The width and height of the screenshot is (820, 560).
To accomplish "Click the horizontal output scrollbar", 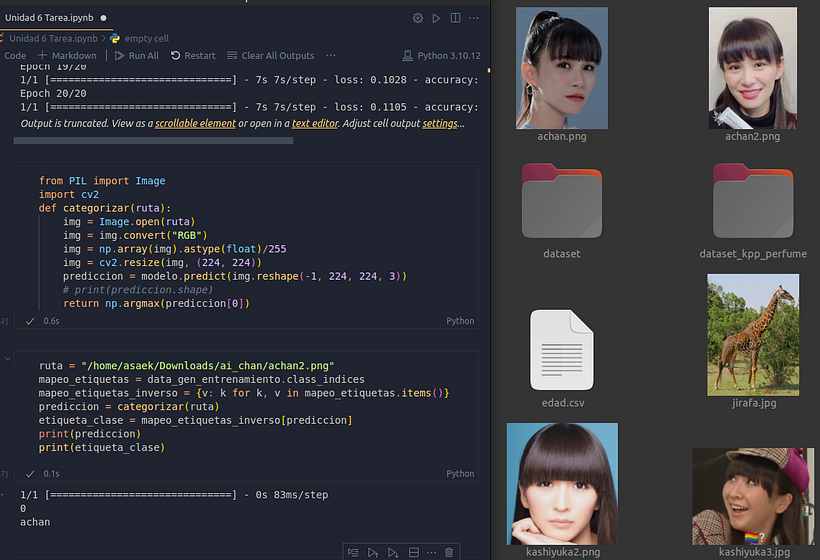I will point(153,141).
